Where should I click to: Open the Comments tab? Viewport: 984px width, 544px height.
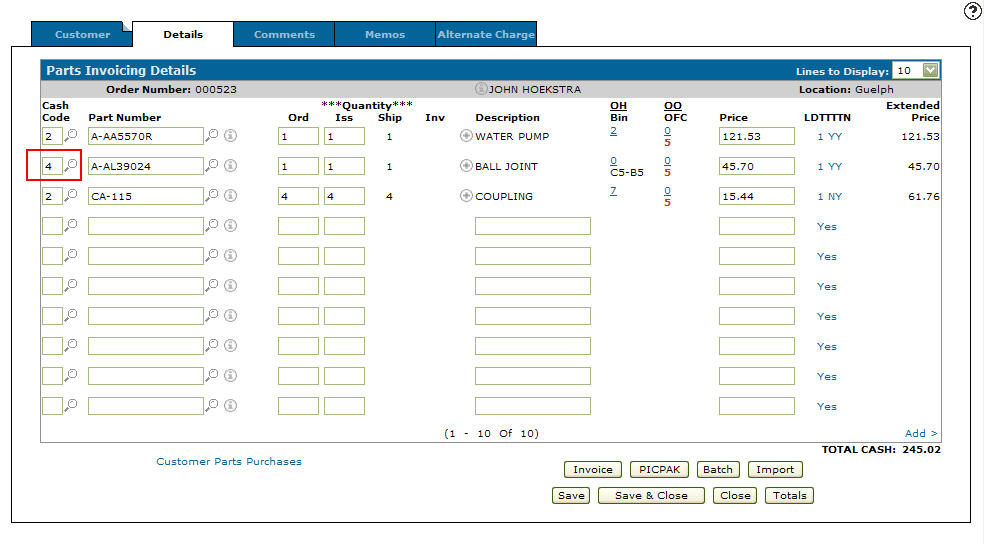284,35
